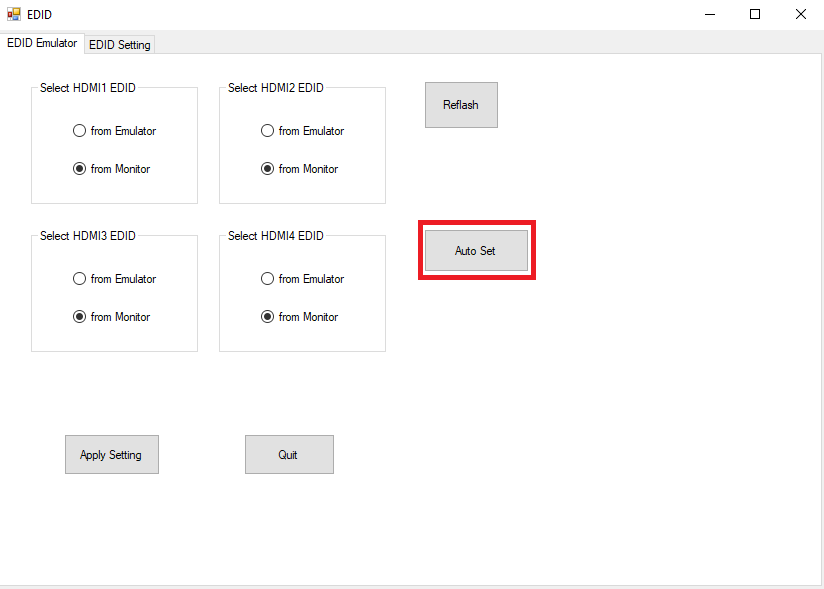
Task: Set HDMI3 EDID to from Emulator
Action: click(115, 279)
